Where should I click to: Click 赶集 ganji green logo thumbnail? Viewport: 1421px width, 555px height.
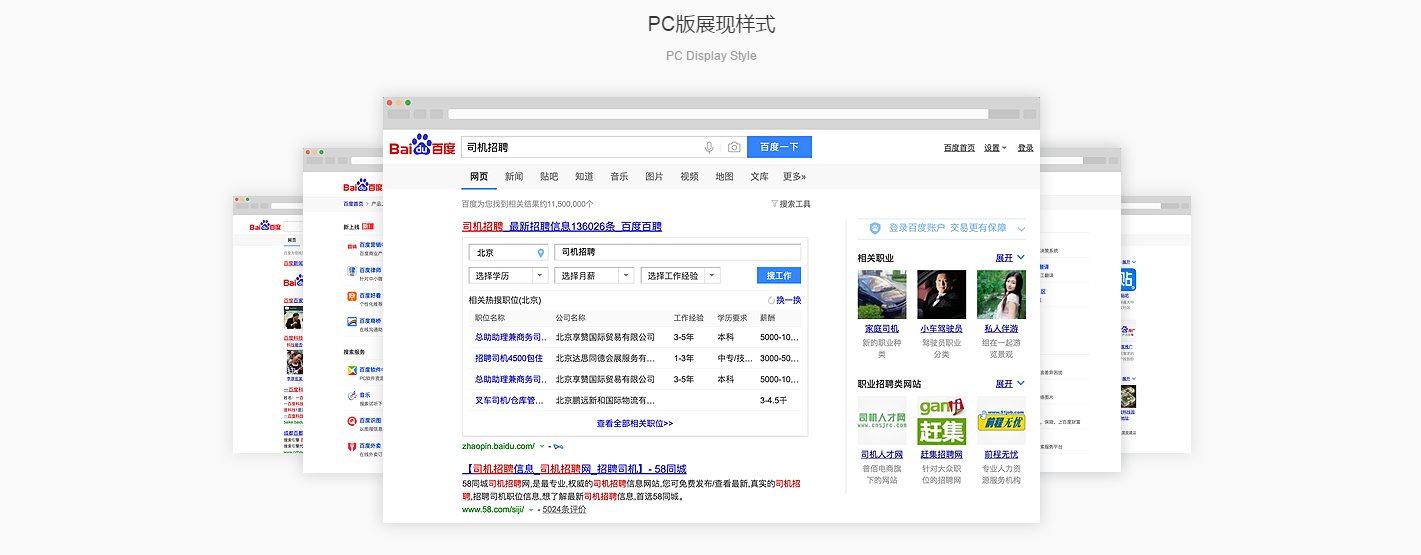[x=942, y=421]
